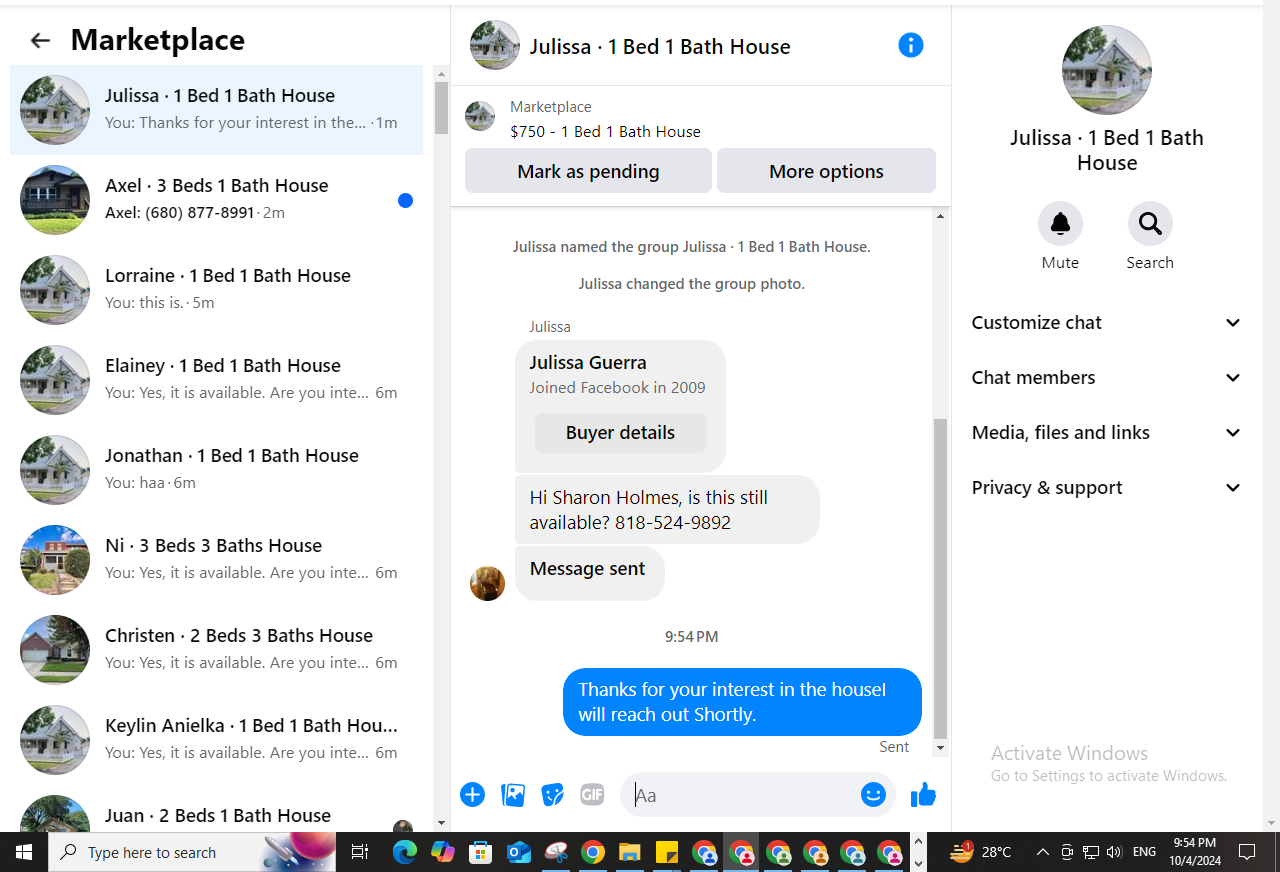Viewport: 1280px width, 872px height.
Task: Open more actions with the plus icon
Action: (472, 794)
